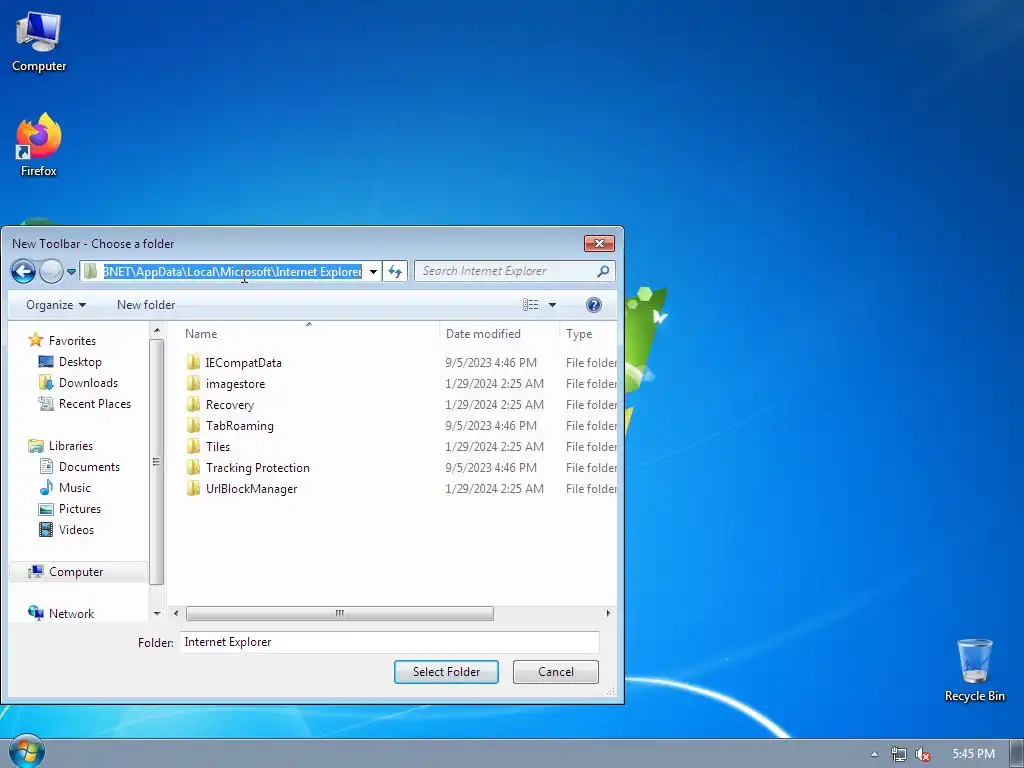Open the Windows Start menu
1024x768 pixels.
pyautogui.click(x=27, y=751)
